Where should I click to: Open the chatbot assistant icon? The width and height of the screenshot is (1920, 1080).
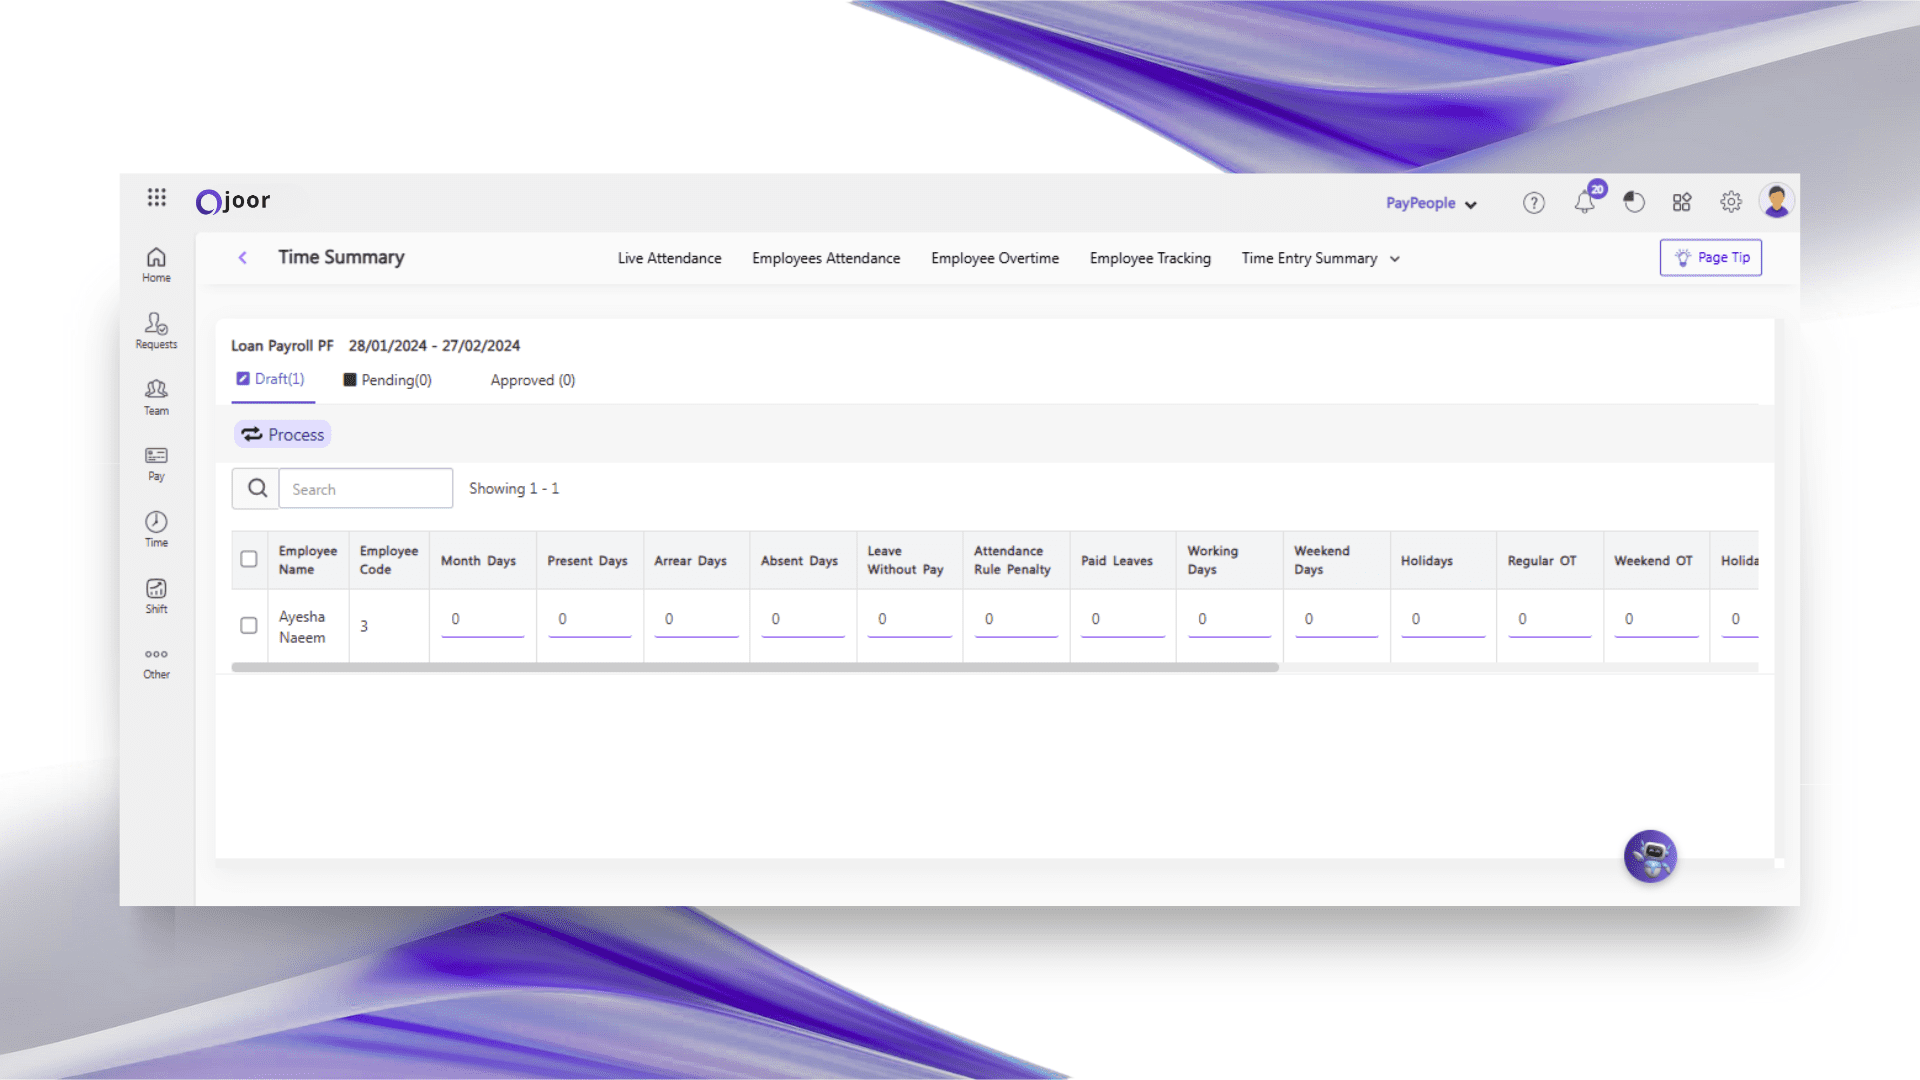(1650, 856)
